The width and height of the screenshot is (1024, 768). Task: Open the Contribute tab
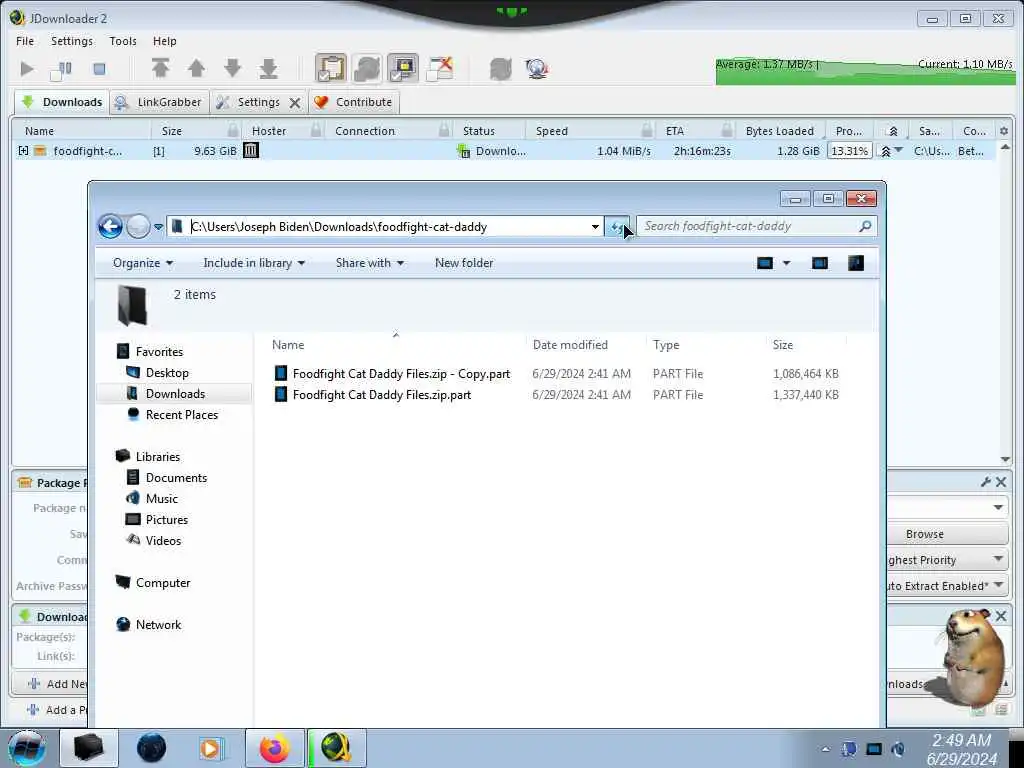(353, 102)
